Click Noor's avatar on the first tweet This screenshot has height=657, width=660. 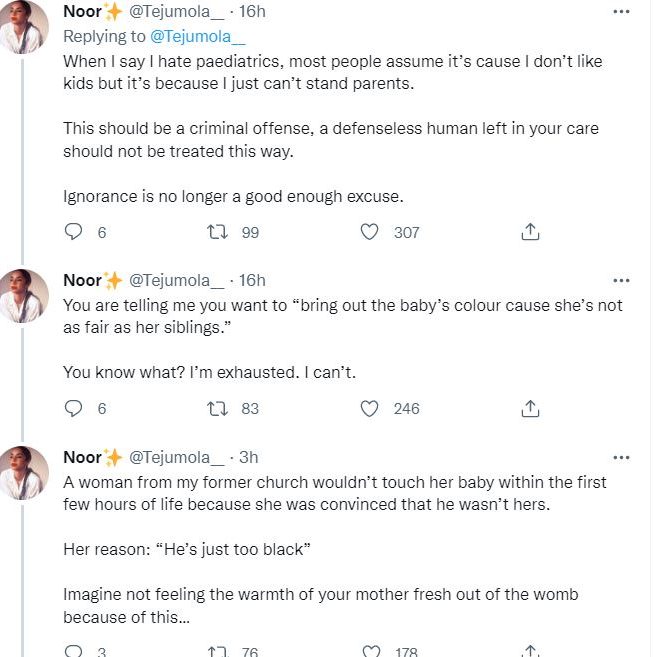click(24, 27)
